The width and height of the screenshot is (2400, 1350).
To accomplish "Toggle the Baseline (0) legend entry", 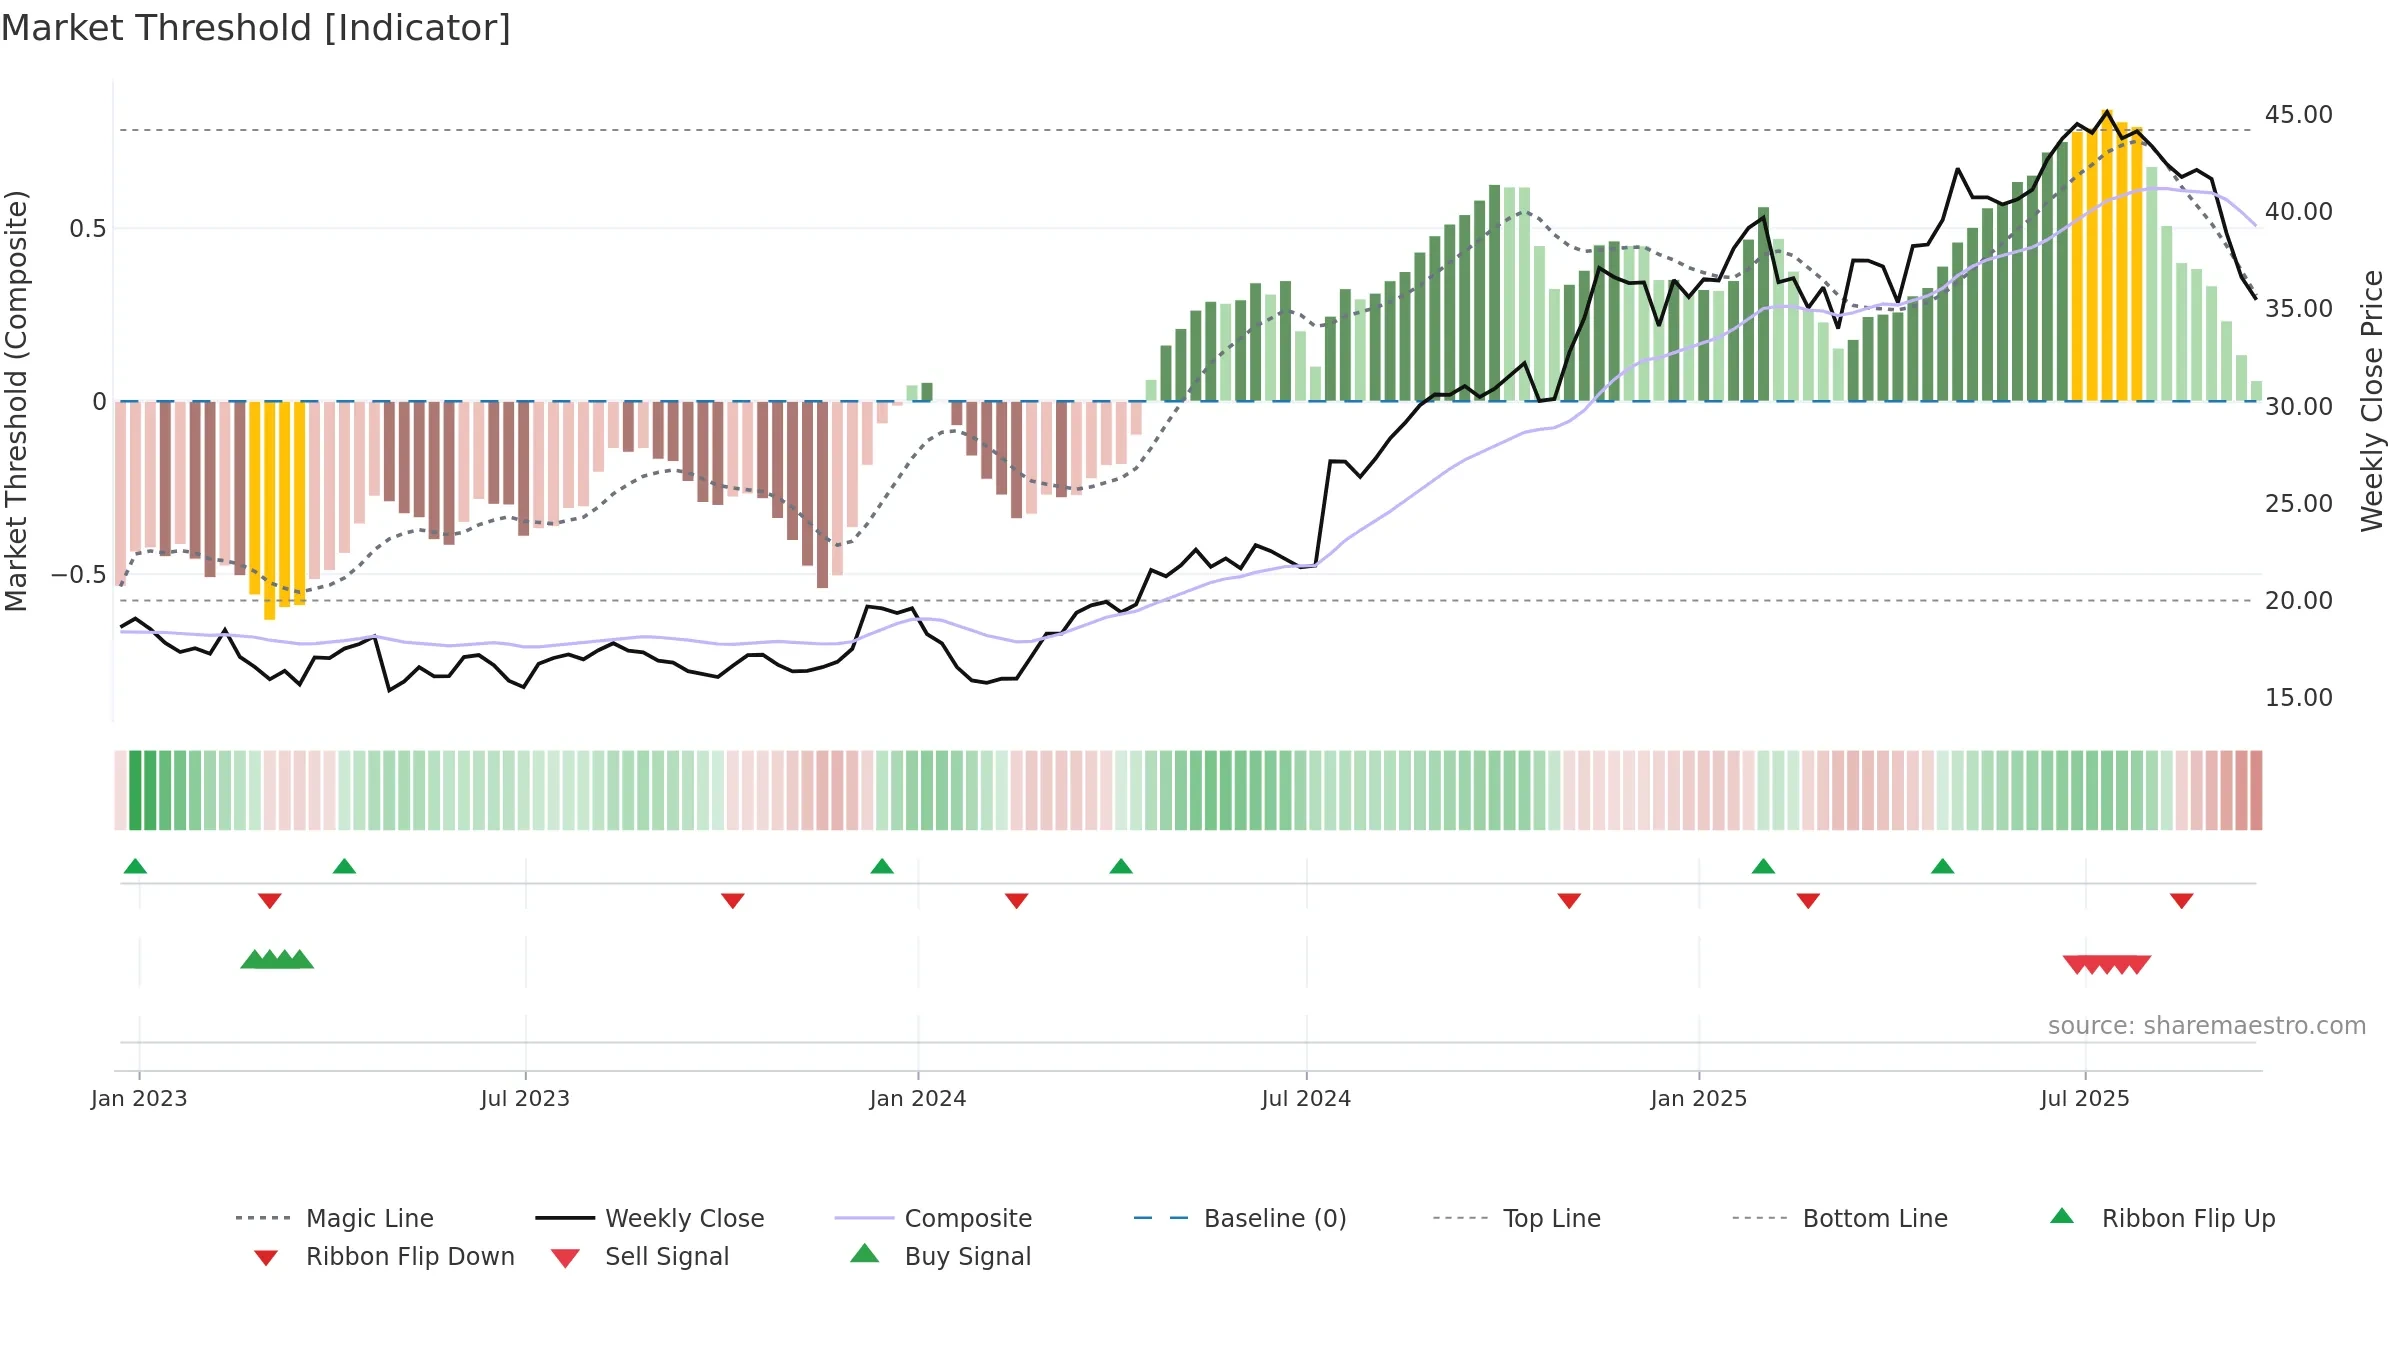I will [x=1240, y=1218].
